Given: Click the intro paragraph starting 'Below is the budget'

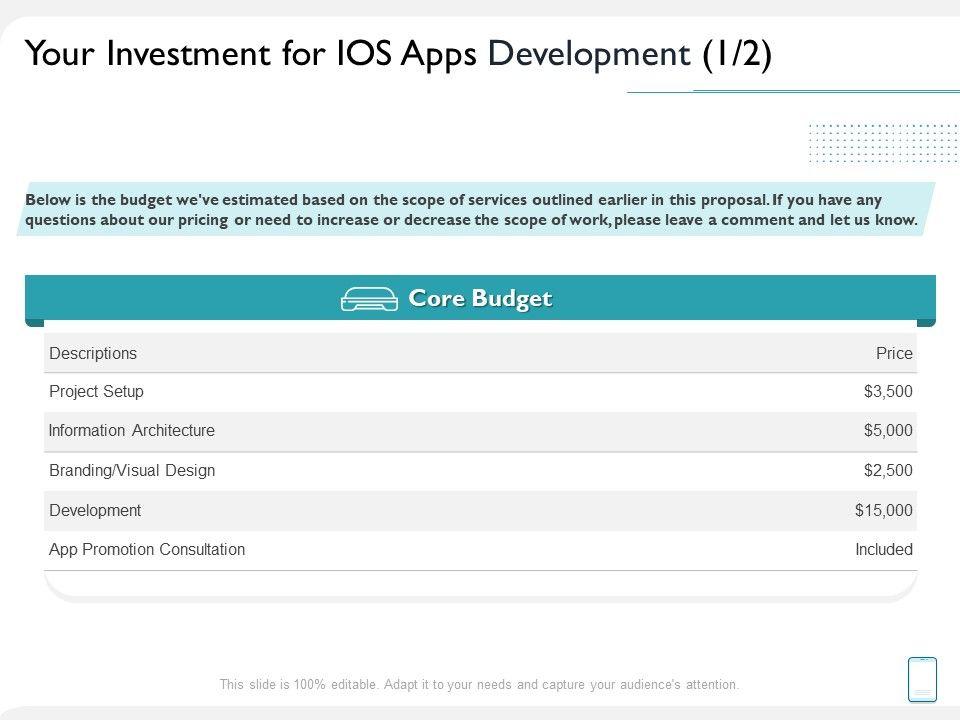Looking at the screenshot, I should click(471, 209).
